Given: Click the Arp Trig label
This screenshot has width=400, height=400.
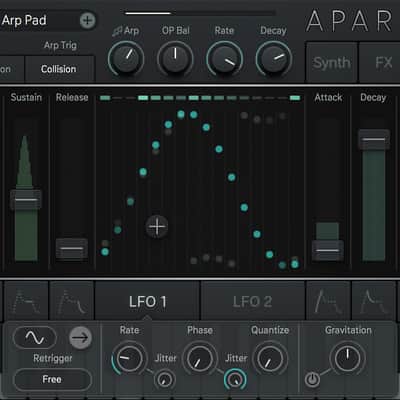Looking at the screenshot, I should (x=60, y=45).
